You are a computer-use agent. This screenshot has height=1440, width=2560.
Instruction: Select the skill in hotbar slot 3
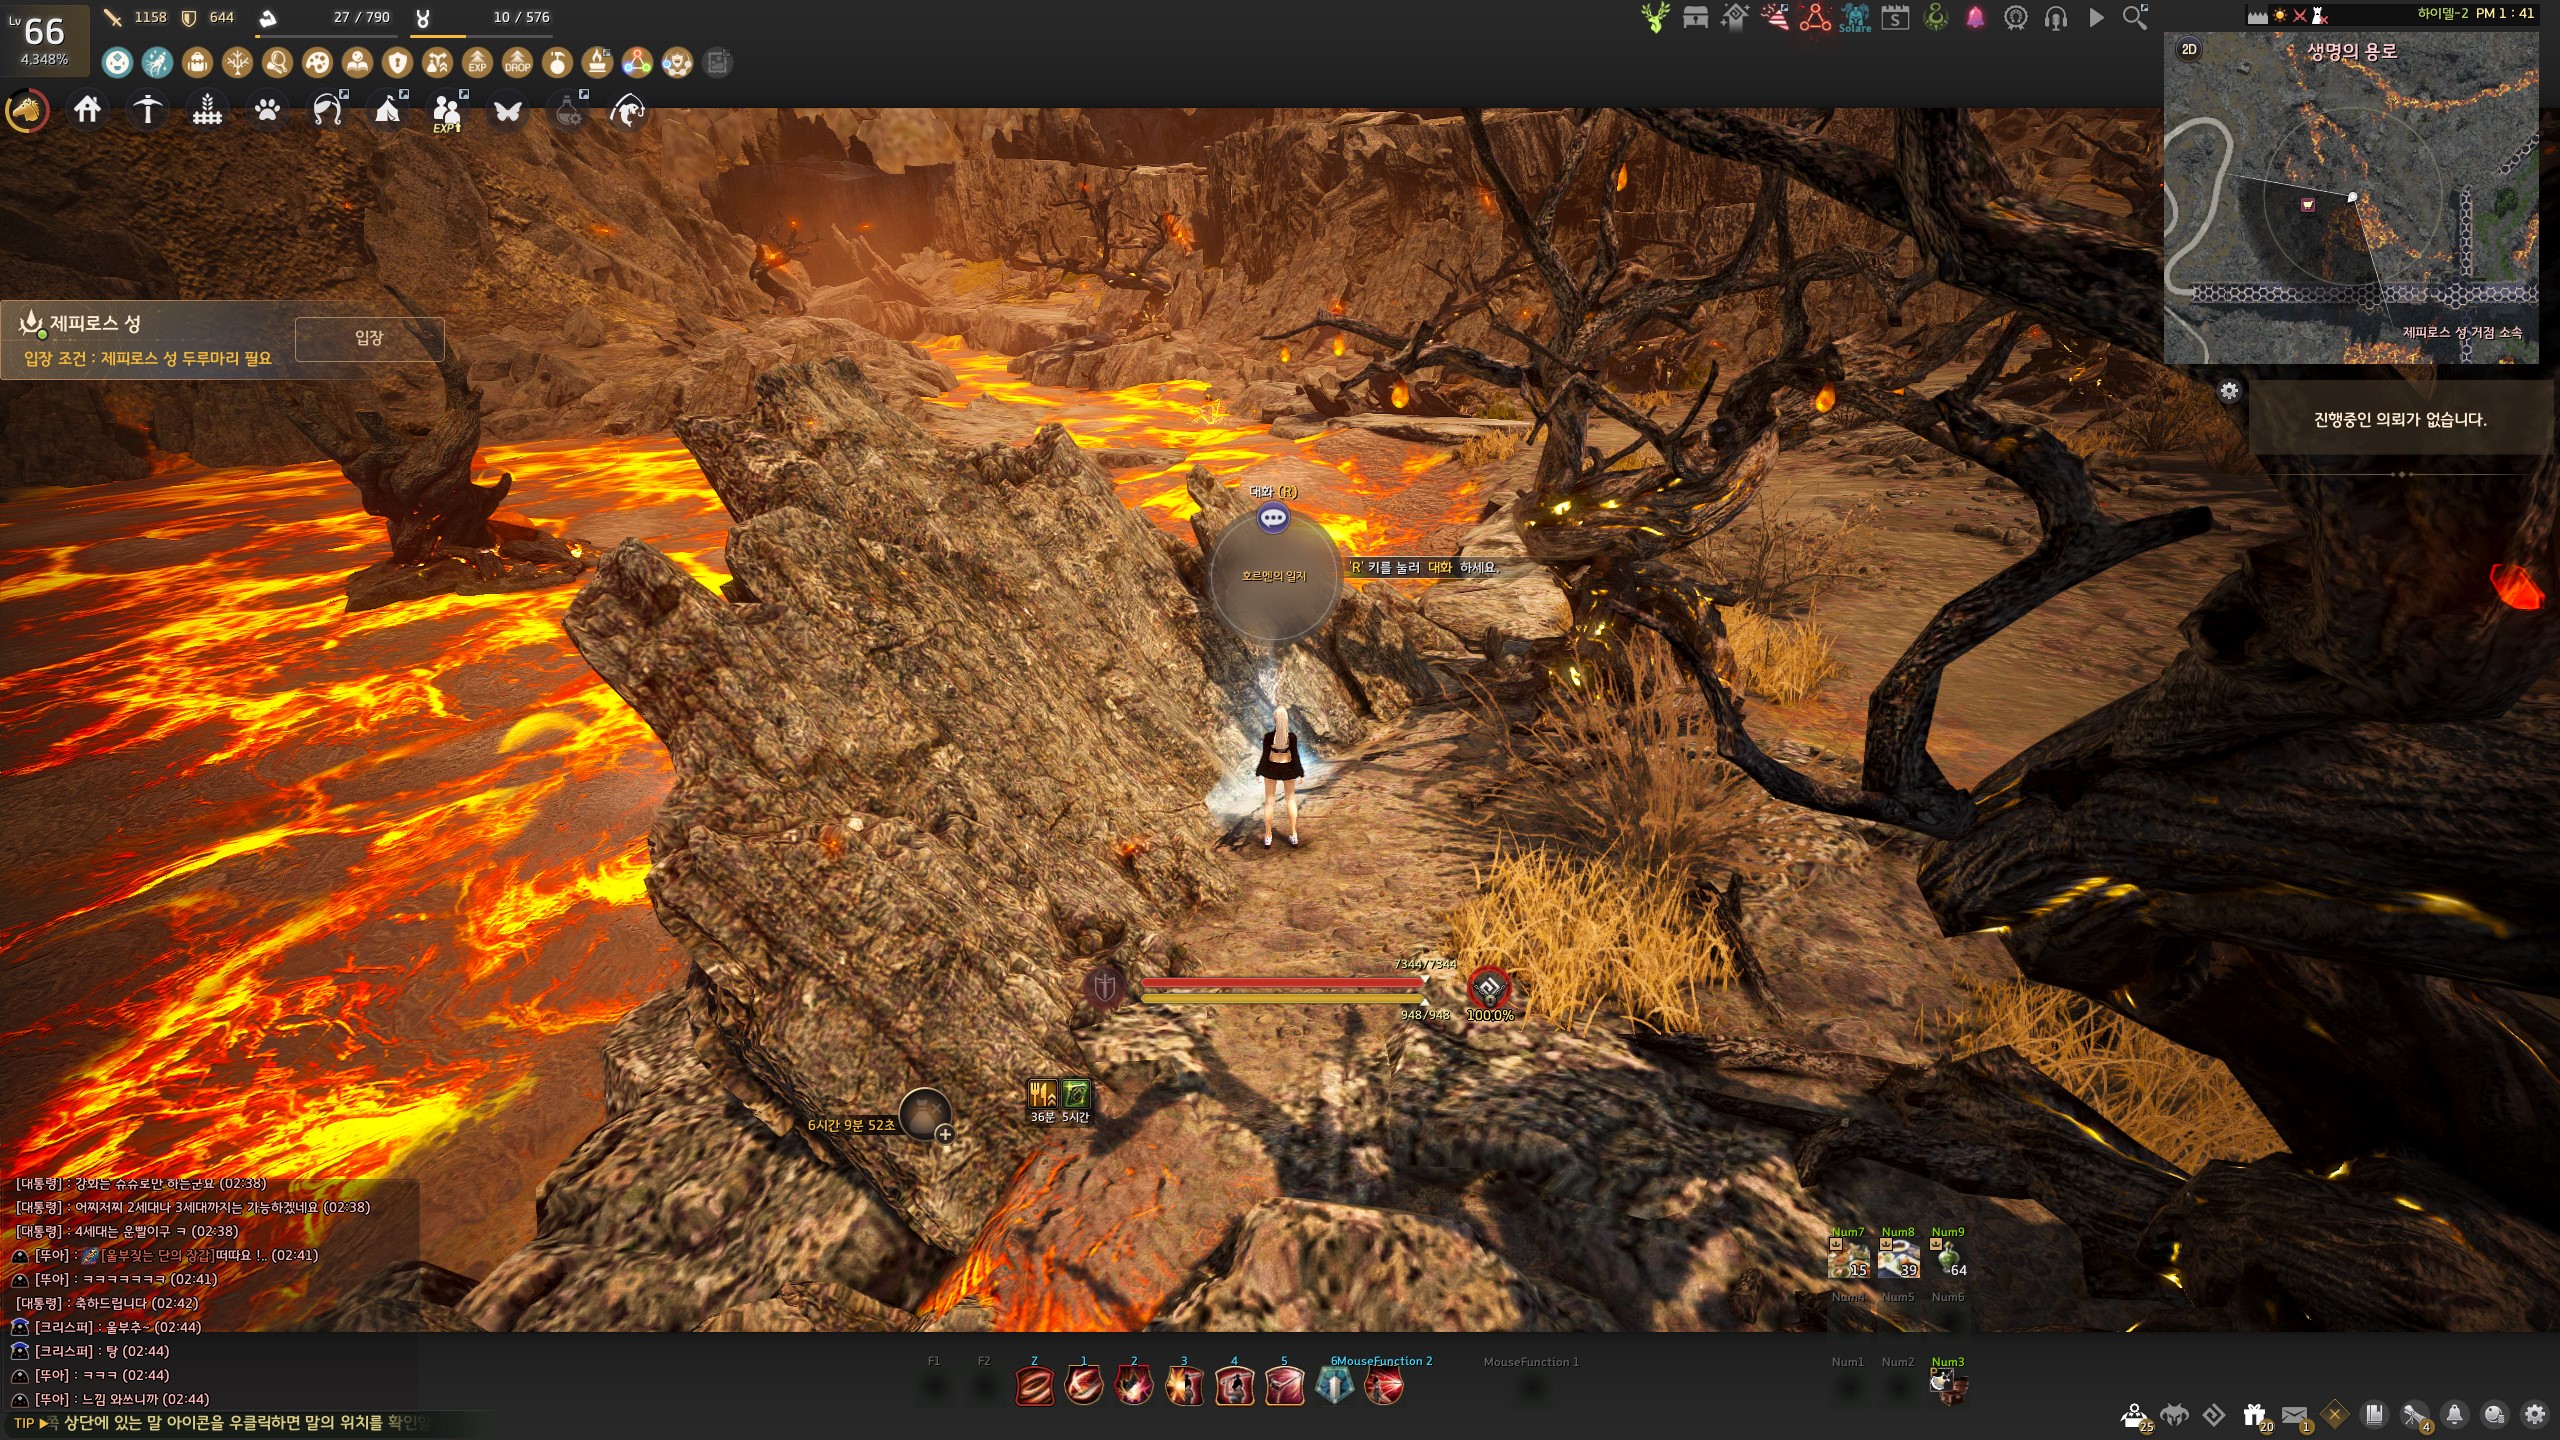[1184, 1386]
